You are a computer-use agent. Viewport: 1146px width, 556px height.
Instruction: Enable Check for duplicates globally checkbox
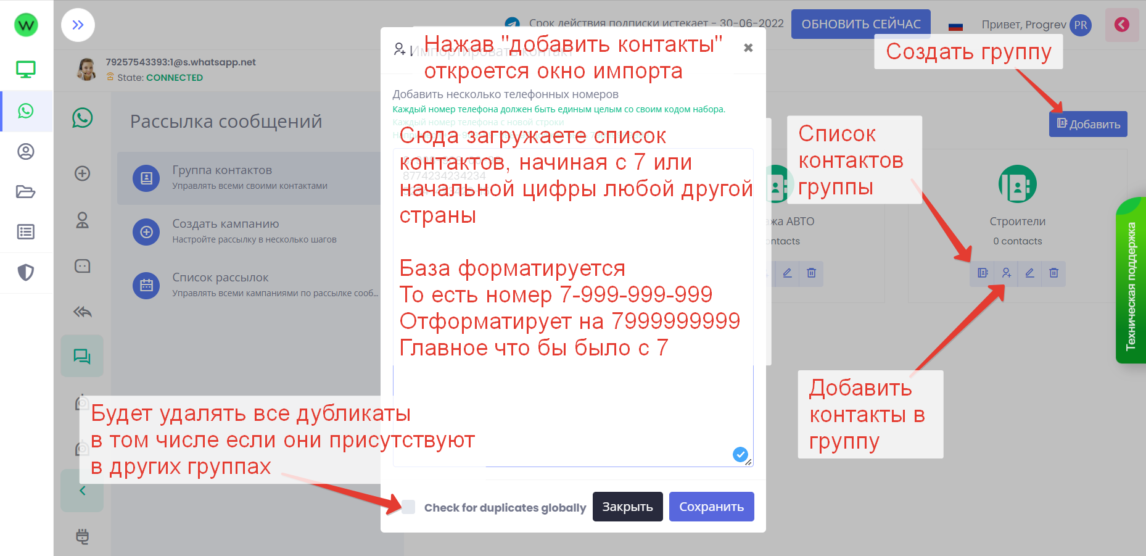[x=408, y=507]
